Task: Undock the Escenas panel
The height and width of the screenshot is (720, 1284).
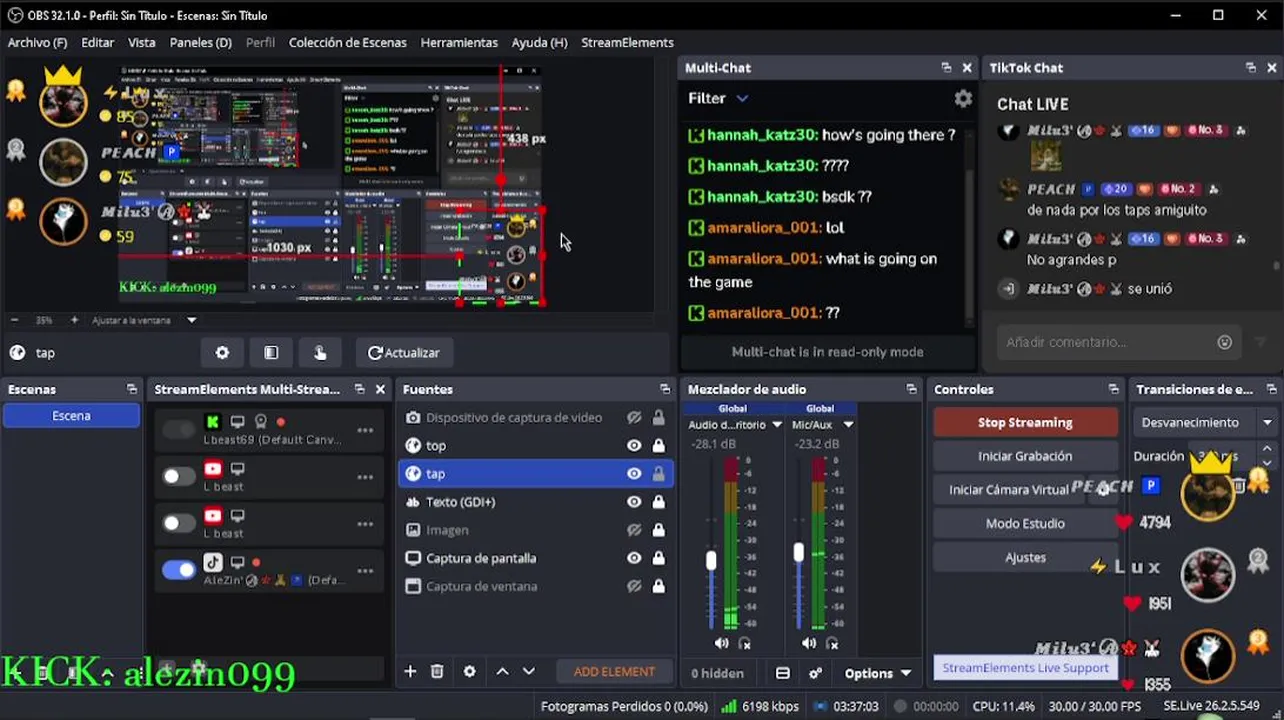Action: coord(131,389)
